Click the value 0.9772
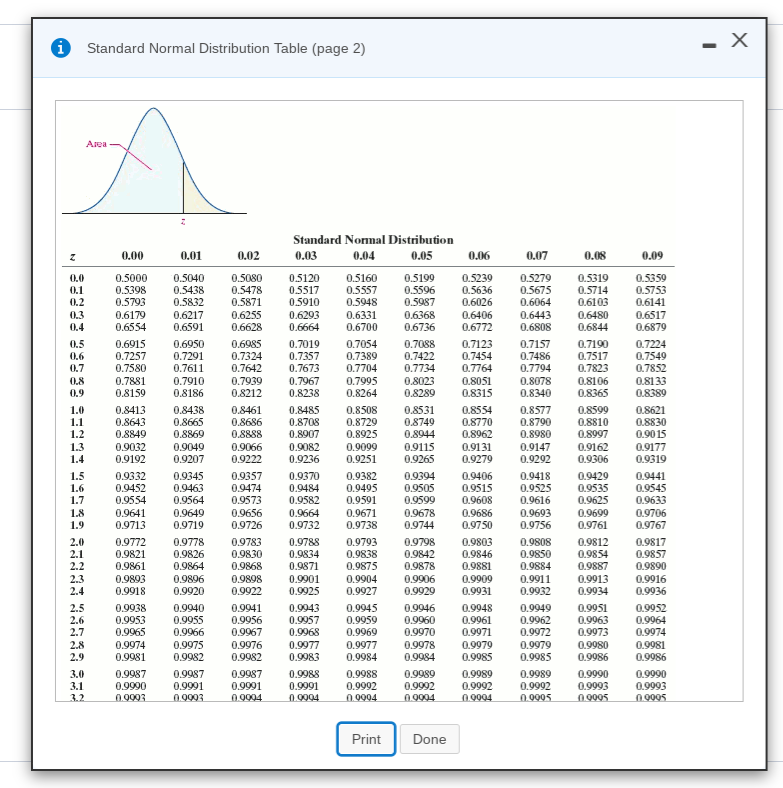This screenshot has height=788, width=783. 131,542
